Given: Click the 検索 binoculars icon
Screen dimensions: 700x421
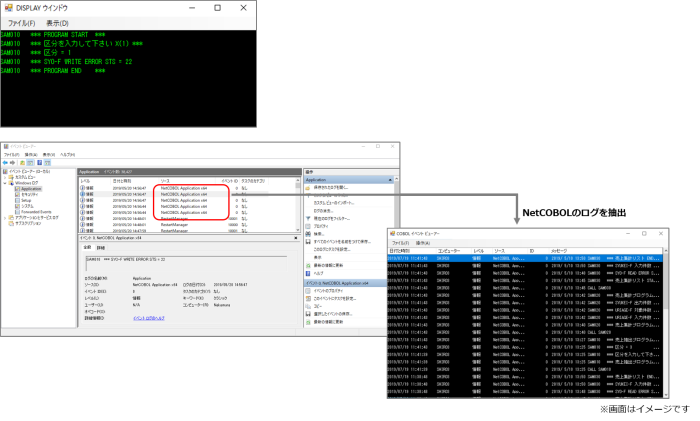Looking at the screenshot, I should (308, 233).
